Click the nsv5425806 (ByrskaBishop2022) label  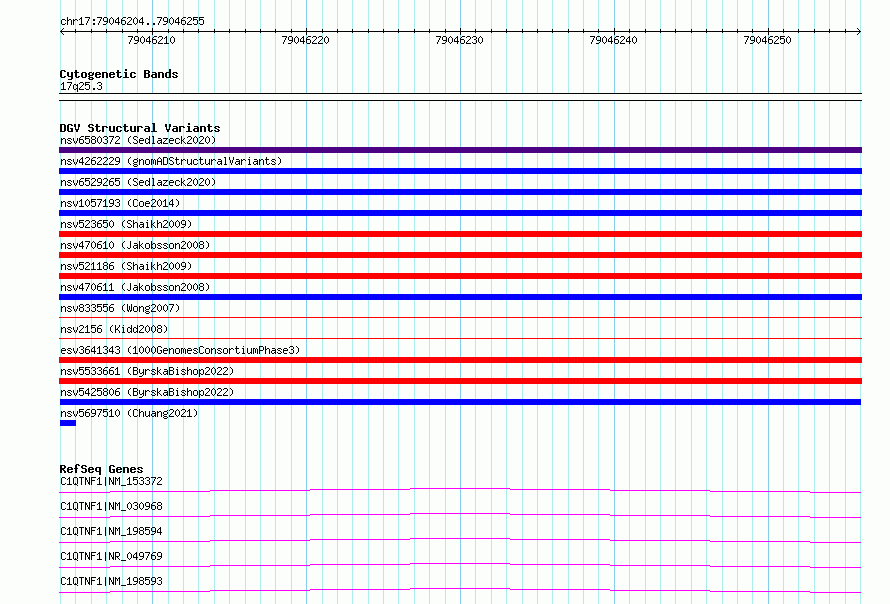click(x=147, y=392)
